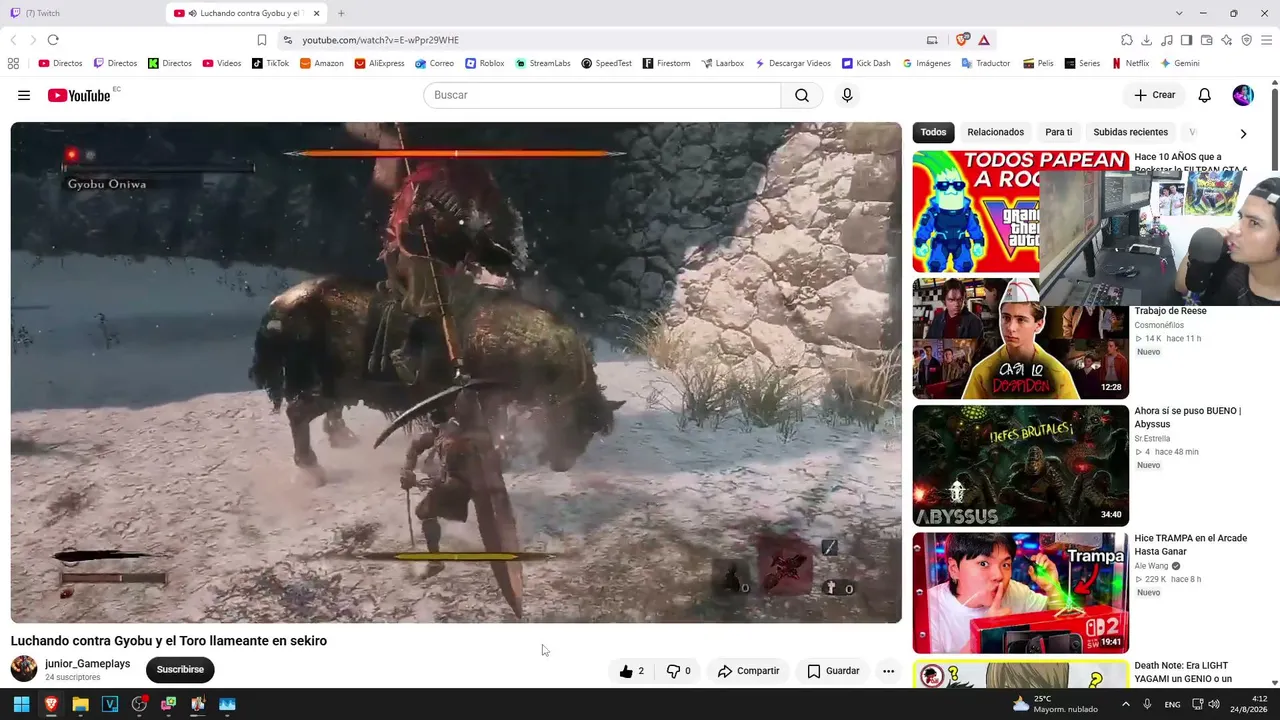Viewport: 1280px width, 720px height.
Task: Open the StreamLabs bookmark
Action: tap(543, 63)
